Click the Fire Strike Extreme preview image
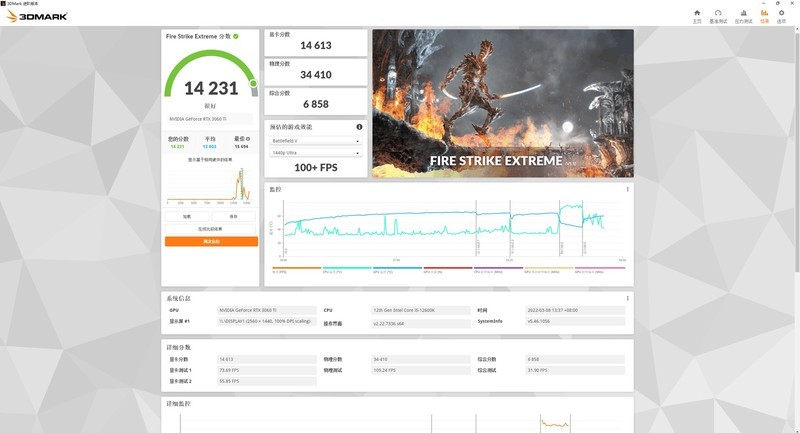Viewport: 800px width, 433px height. pyautogui.click(x=502, y=103)
